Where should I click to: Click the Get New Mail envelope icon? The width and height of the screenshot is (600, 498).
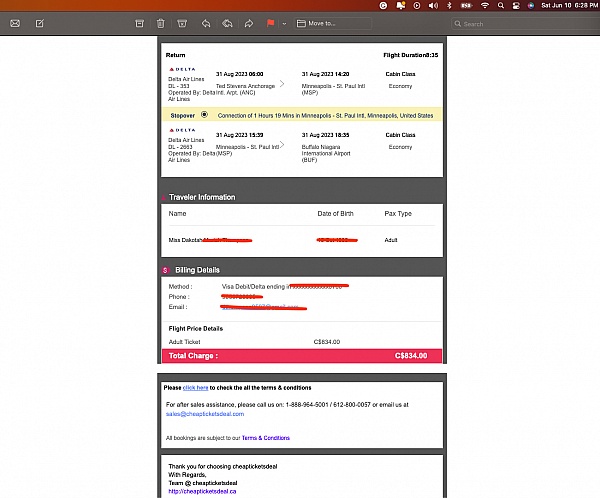tap(15, 24)
